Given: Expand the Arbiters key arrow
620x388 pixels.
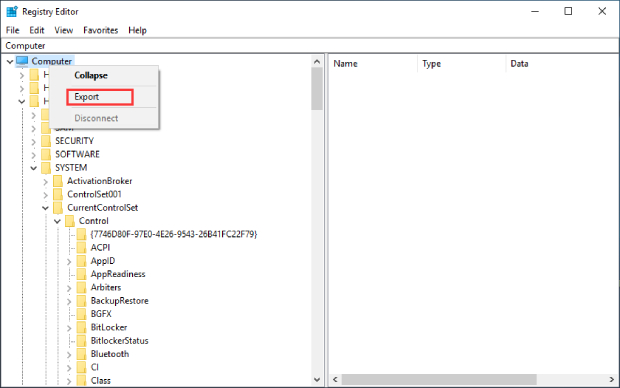Looking at the screenshot, I should pos(69,288).
